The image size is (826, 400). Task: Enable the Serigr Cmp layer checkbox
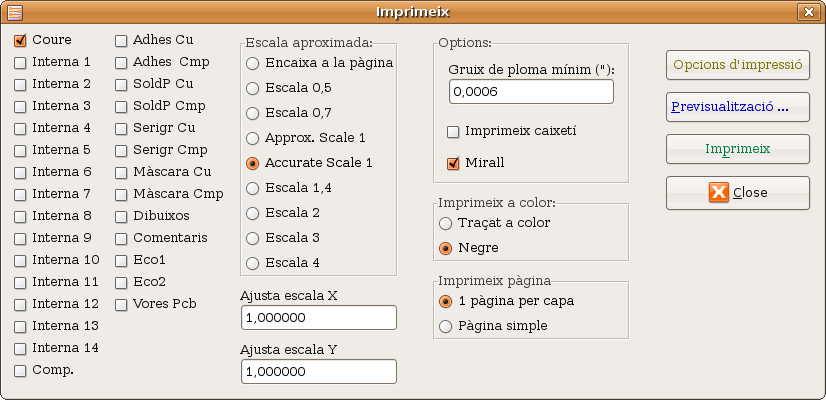point(121,151)
